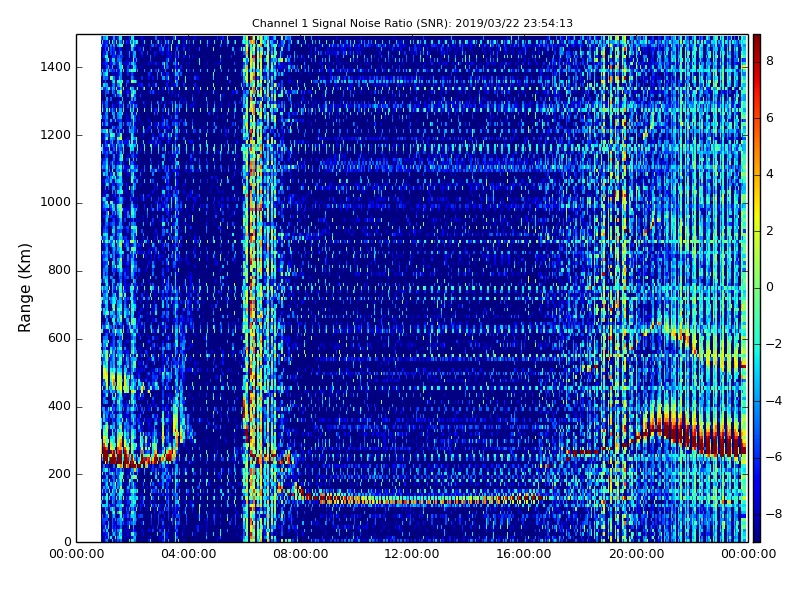
Task: Click the 1400 range tick label
Action: (x=55, y=67)
